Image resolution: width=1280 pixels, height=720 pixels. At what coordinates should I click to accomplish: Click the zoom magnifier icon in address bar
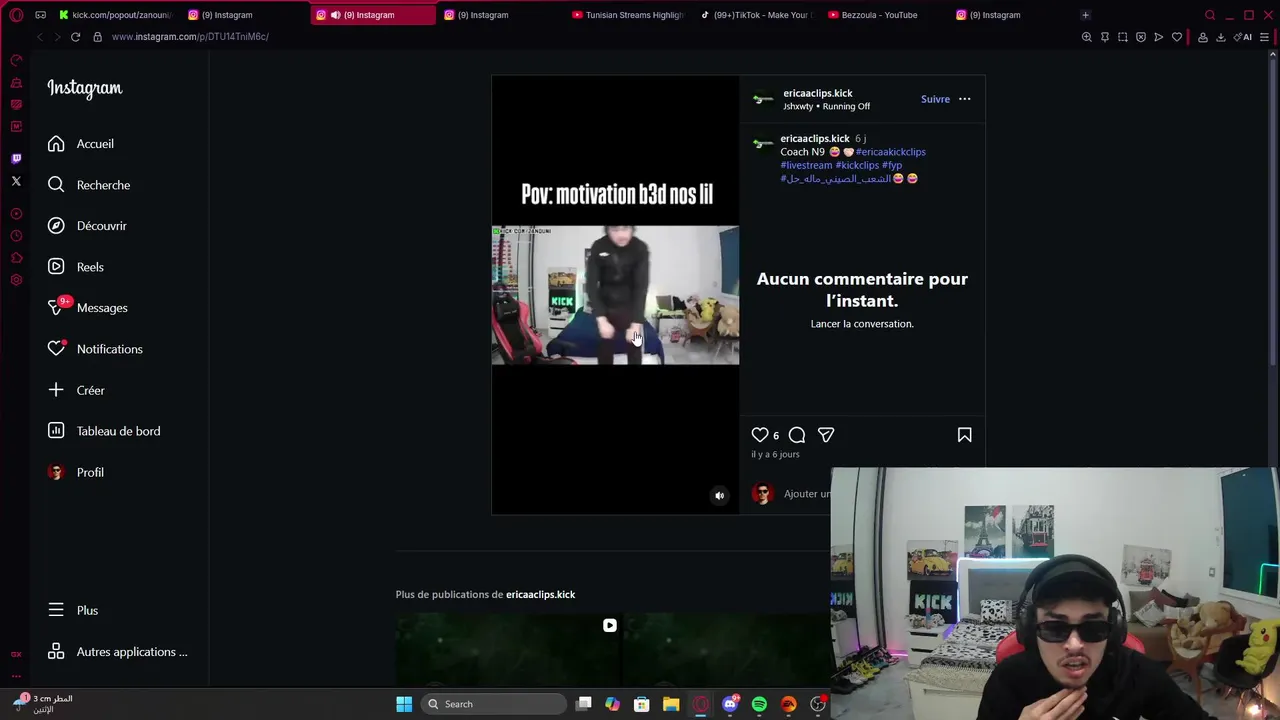coord(1086,37)
